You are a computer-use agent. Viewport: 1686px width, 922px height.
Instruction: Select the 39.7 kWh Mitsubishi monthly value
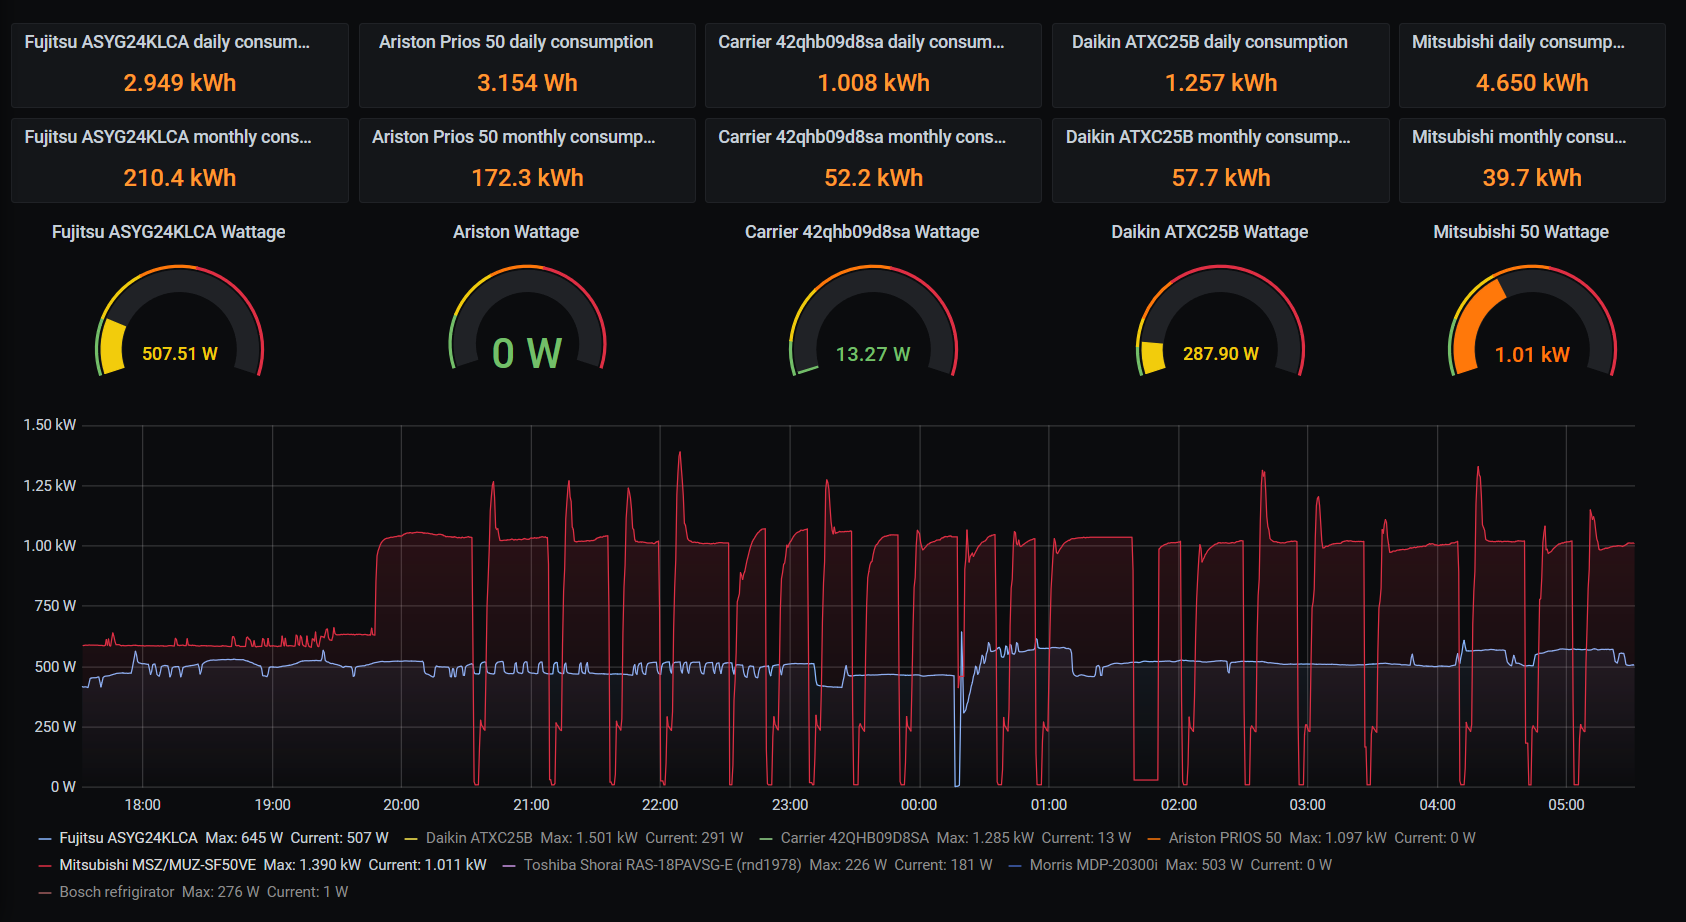click(x=1532, y=178)
